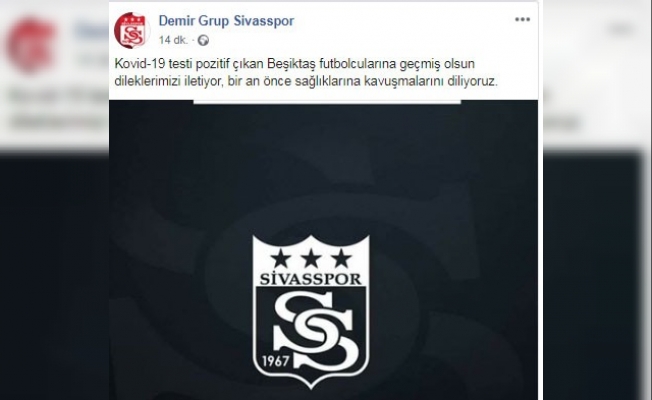Click the 14 dk. timestamp link
This screenshot has height=400, width=652.
click(x=173, y=40)
